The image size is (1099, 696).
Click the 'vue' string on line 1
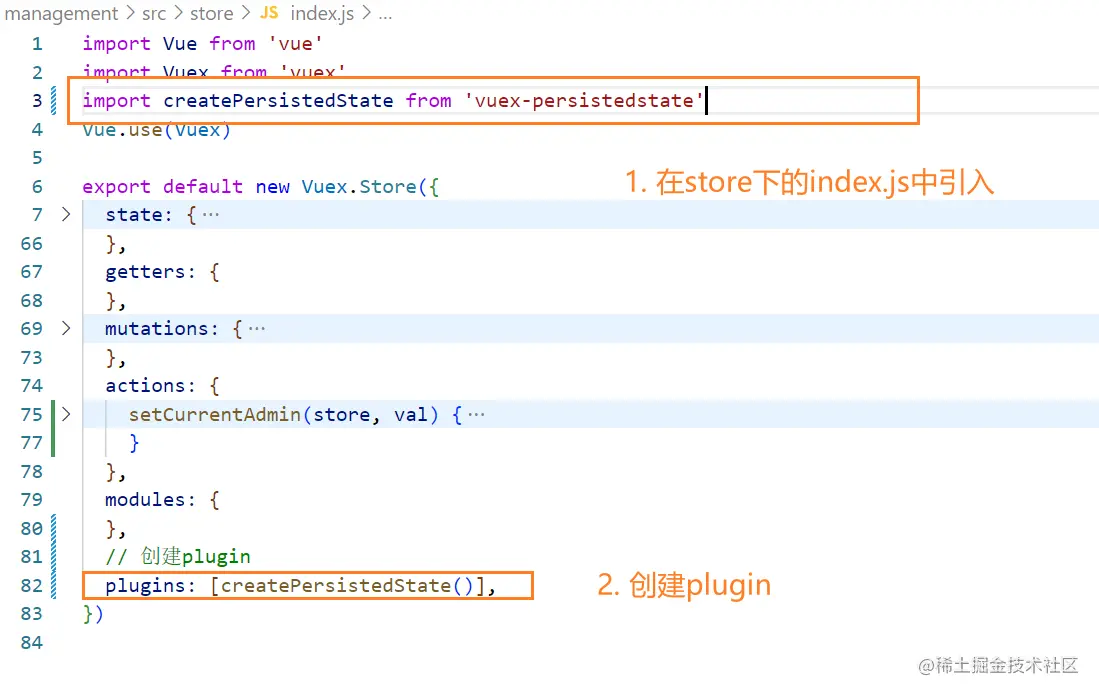tap(295, 43)
